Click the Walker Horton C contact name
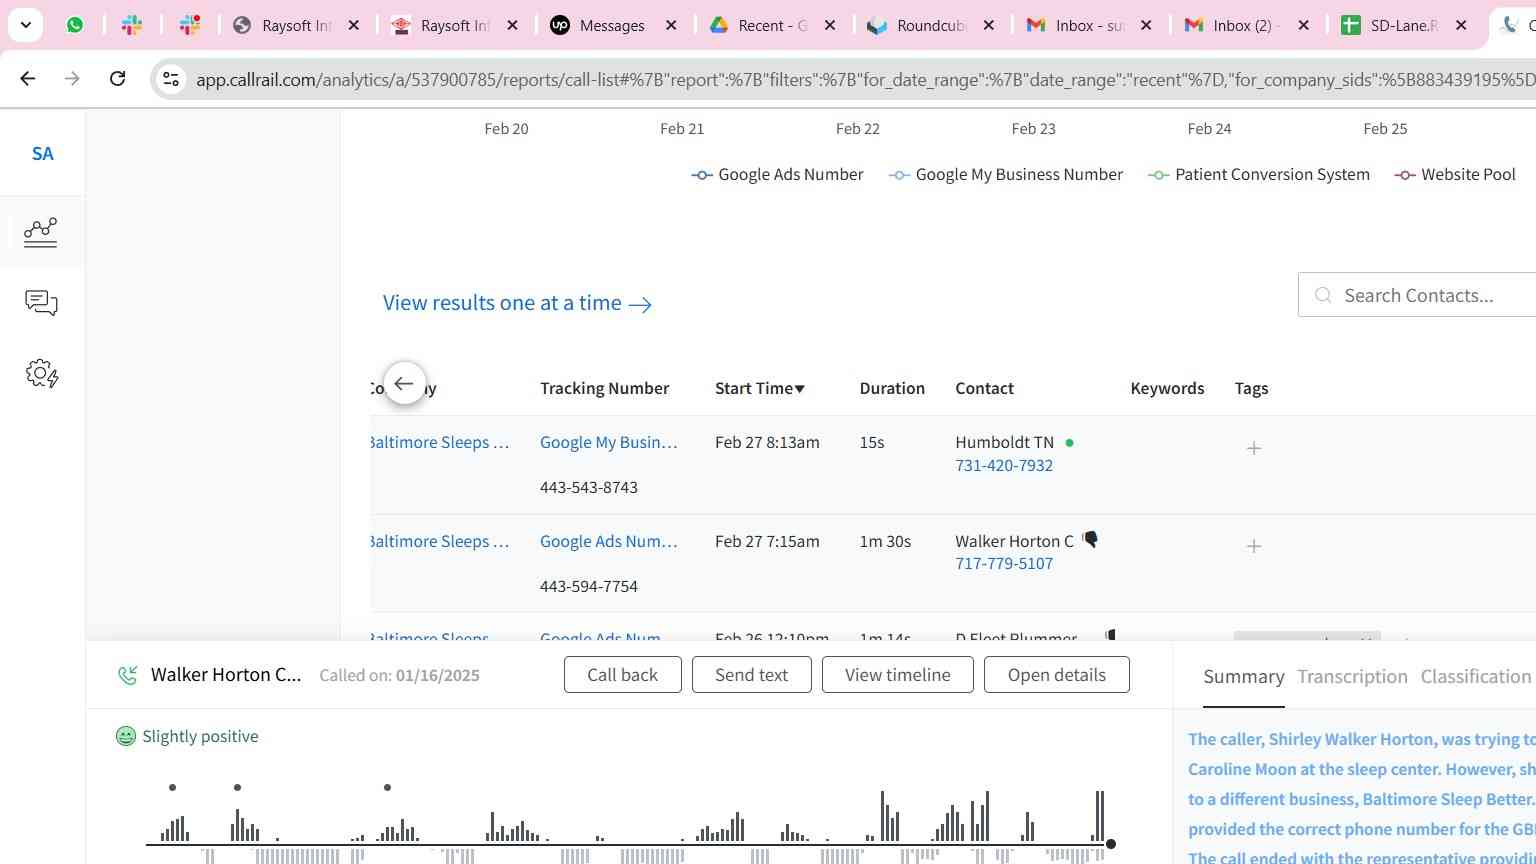 tap(1014, 541)
